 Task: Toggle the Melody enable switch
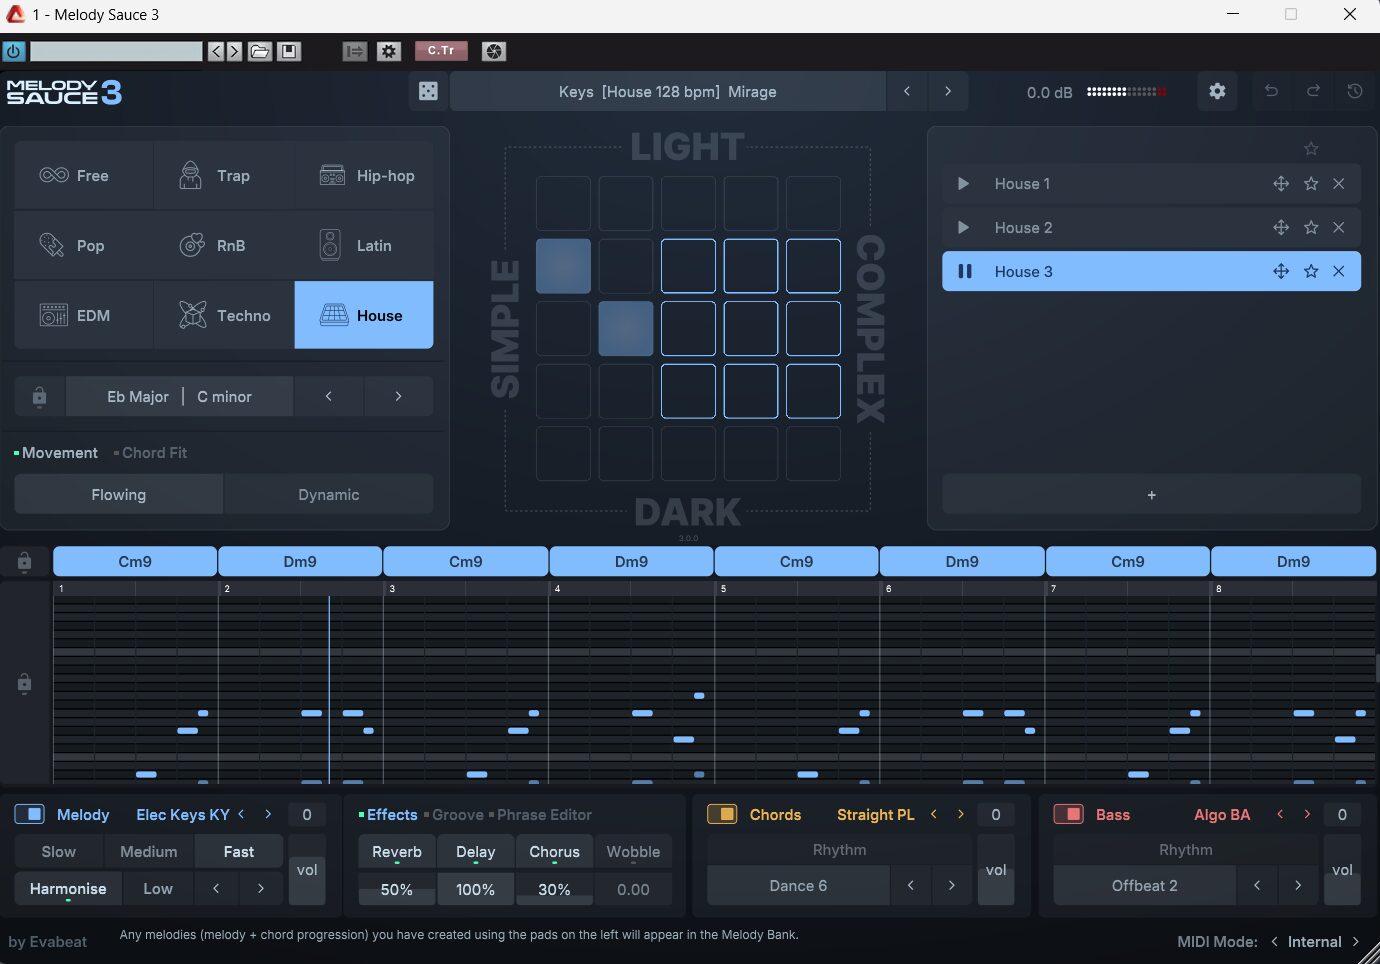click(30, 815)
